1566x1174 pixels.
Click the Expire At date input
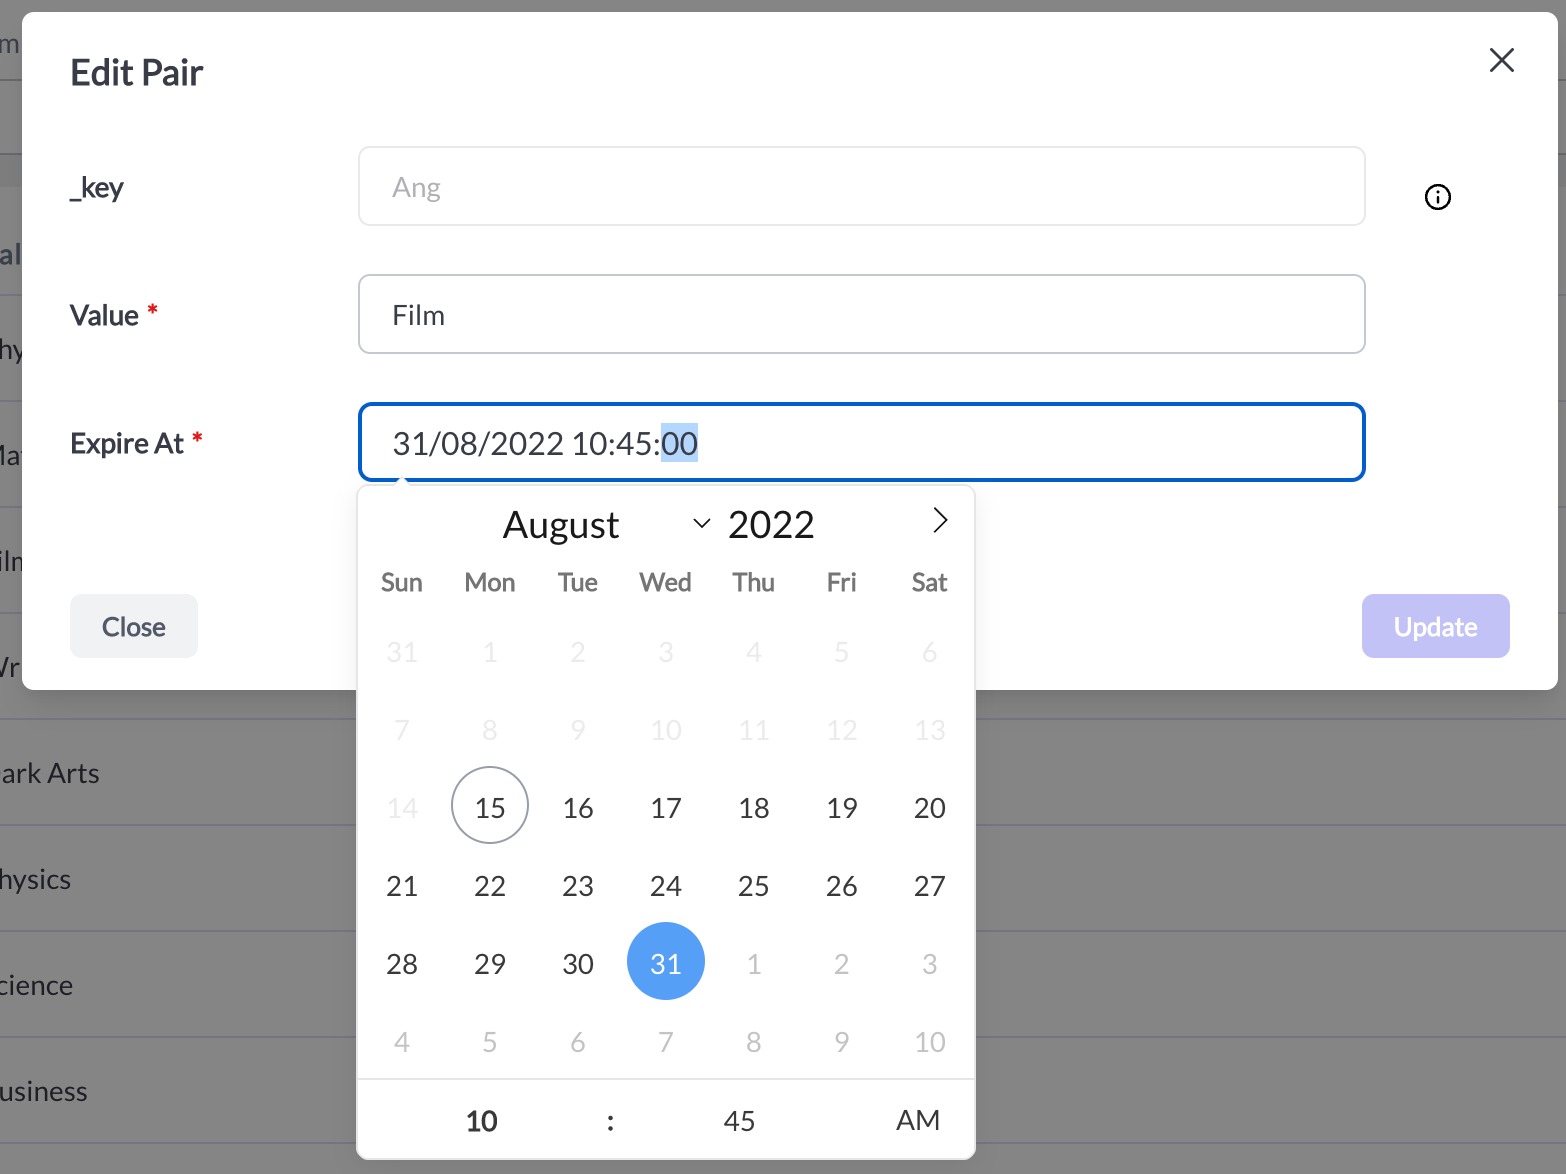(x=861, y=442)
